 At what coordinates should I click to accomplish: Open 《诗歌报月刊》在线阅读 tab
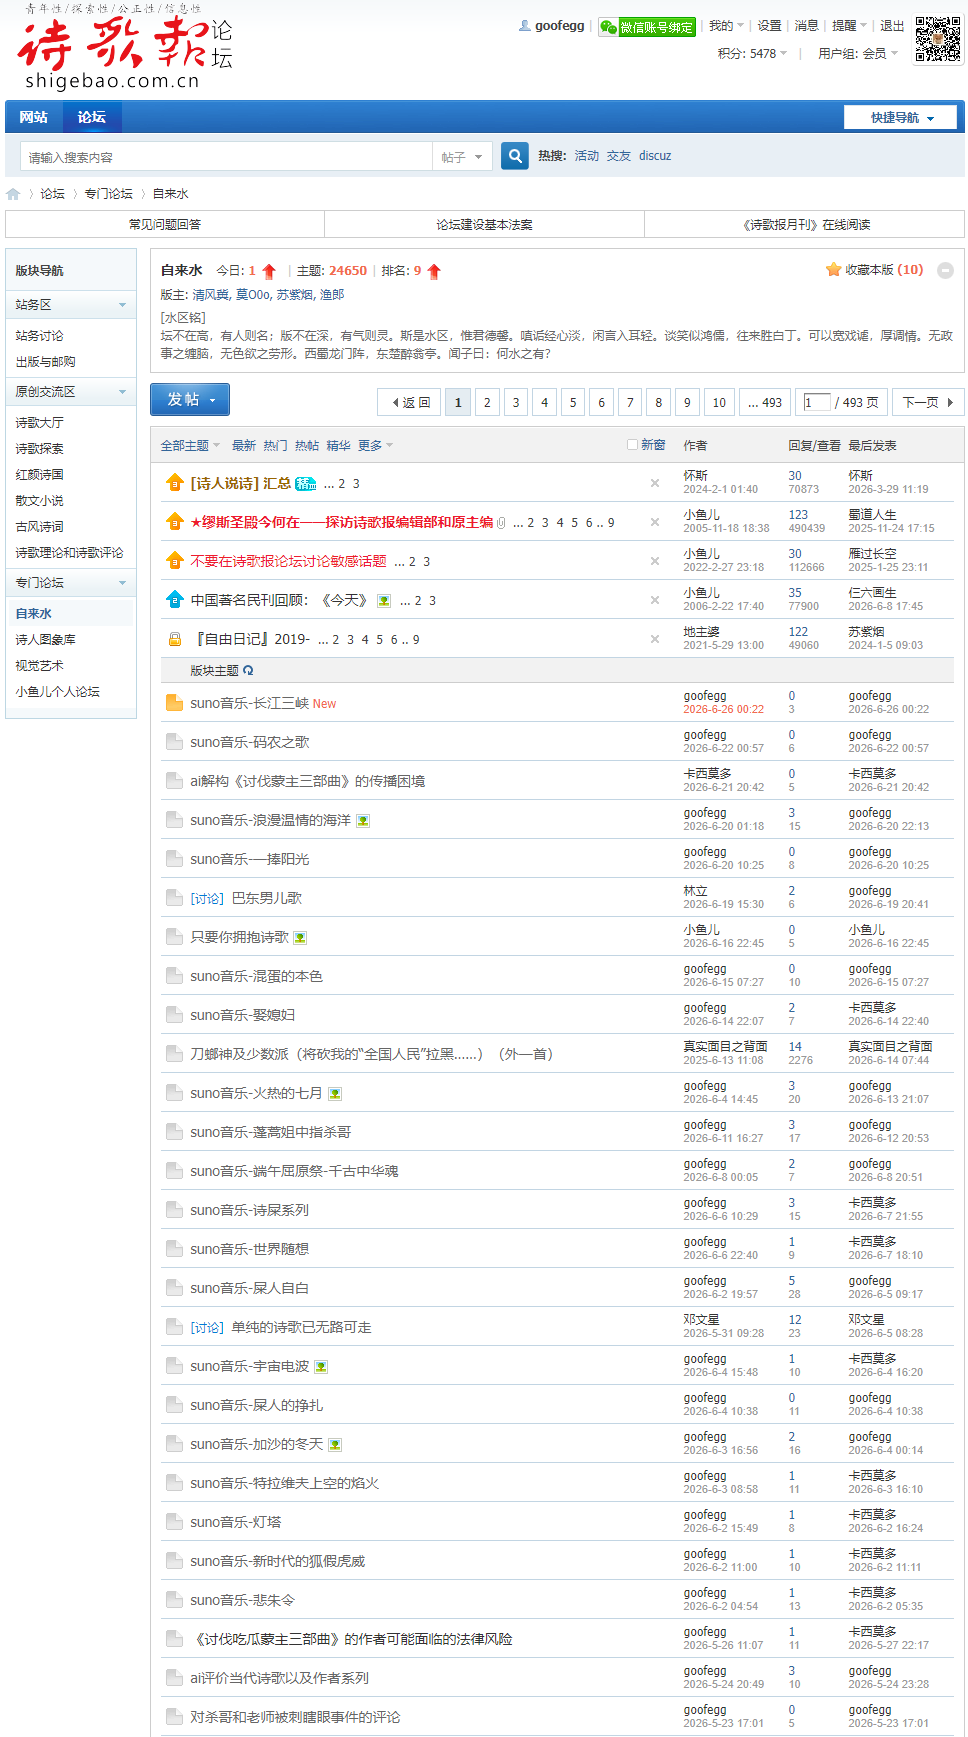click(805, 225)
